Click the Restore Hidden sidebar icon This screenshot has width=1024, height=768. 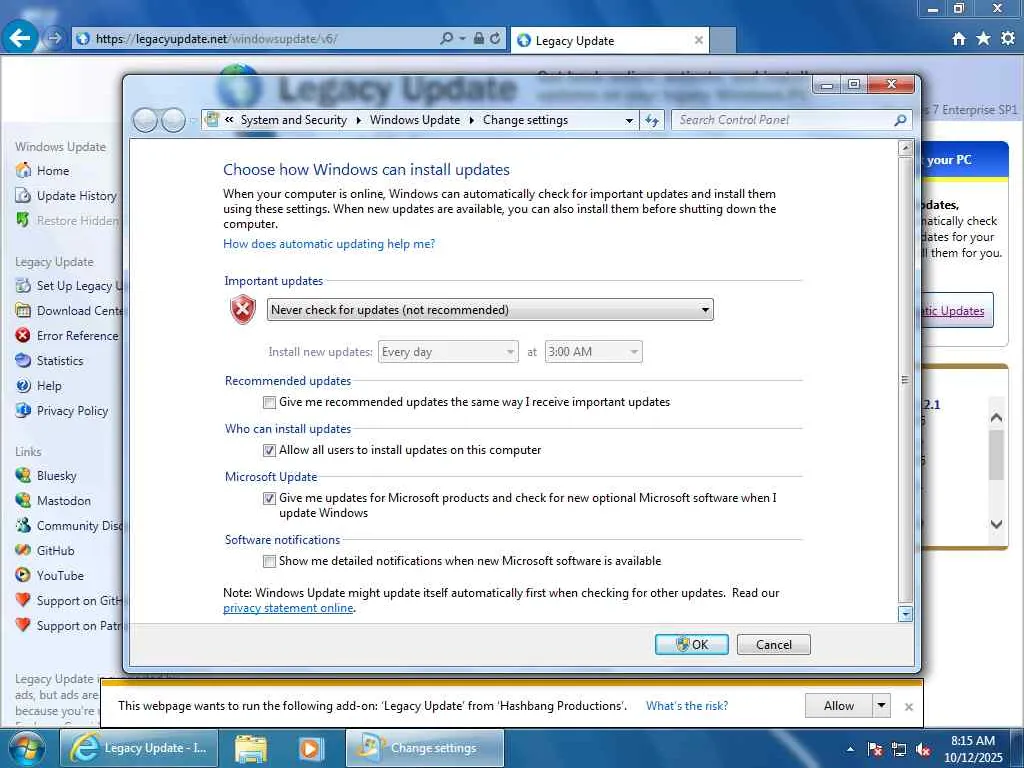(23, 220)
